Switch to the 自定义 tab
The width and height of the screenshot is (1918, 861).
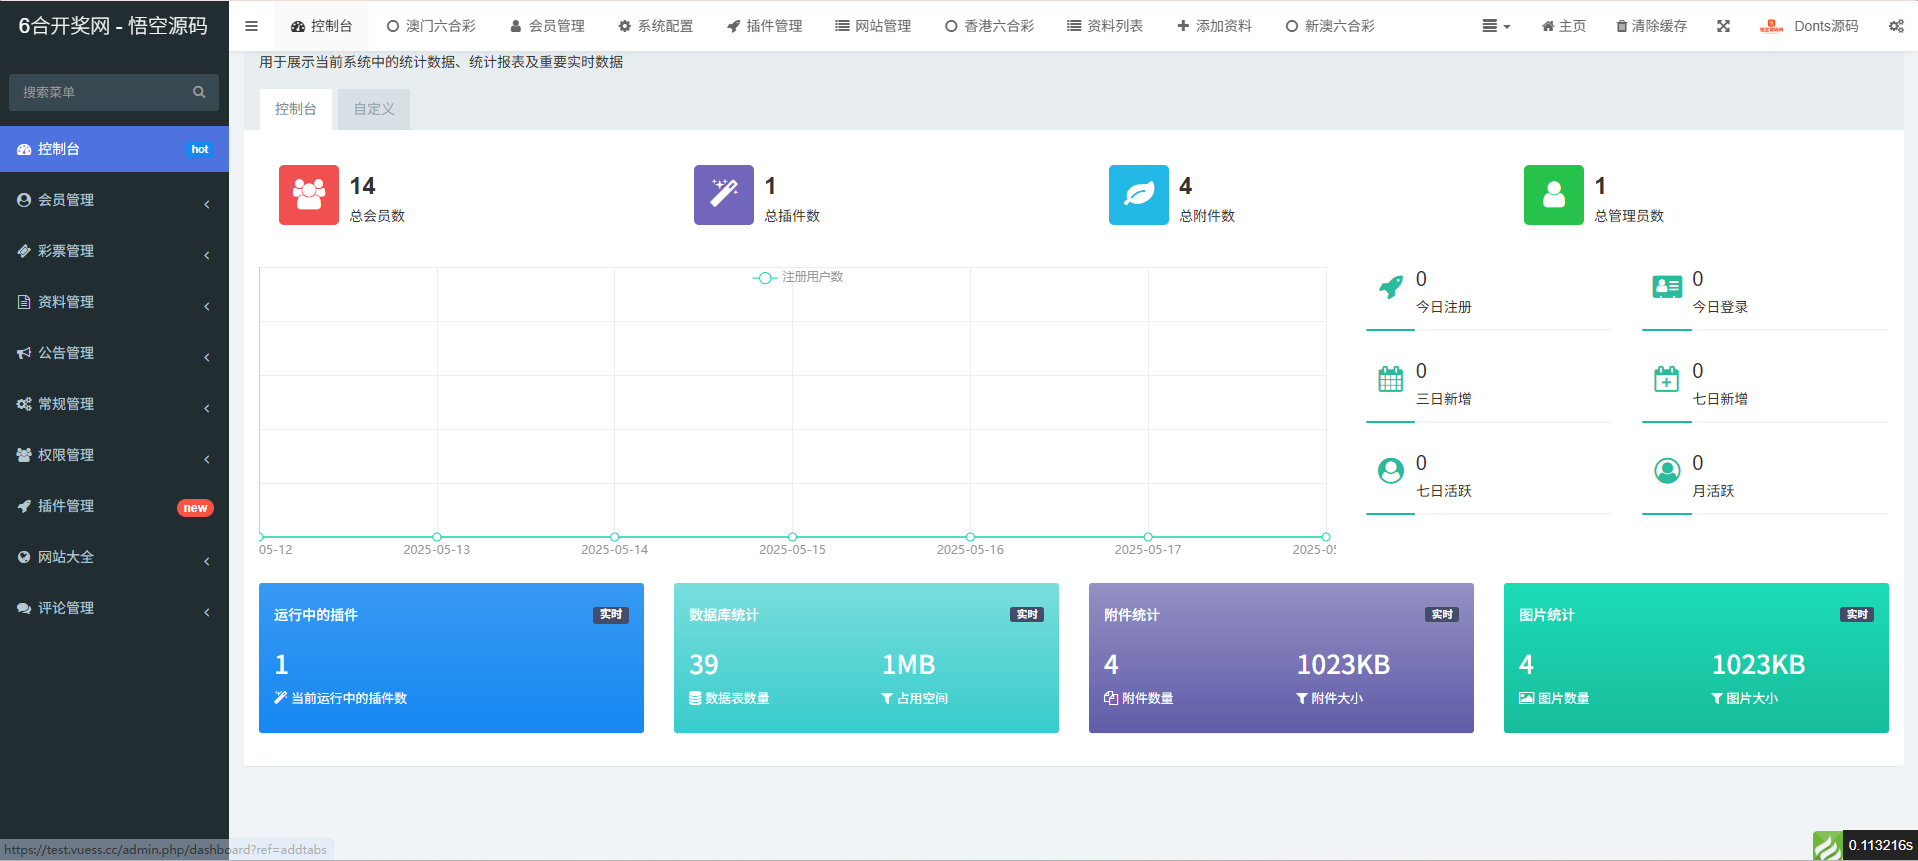coord(374,109)
